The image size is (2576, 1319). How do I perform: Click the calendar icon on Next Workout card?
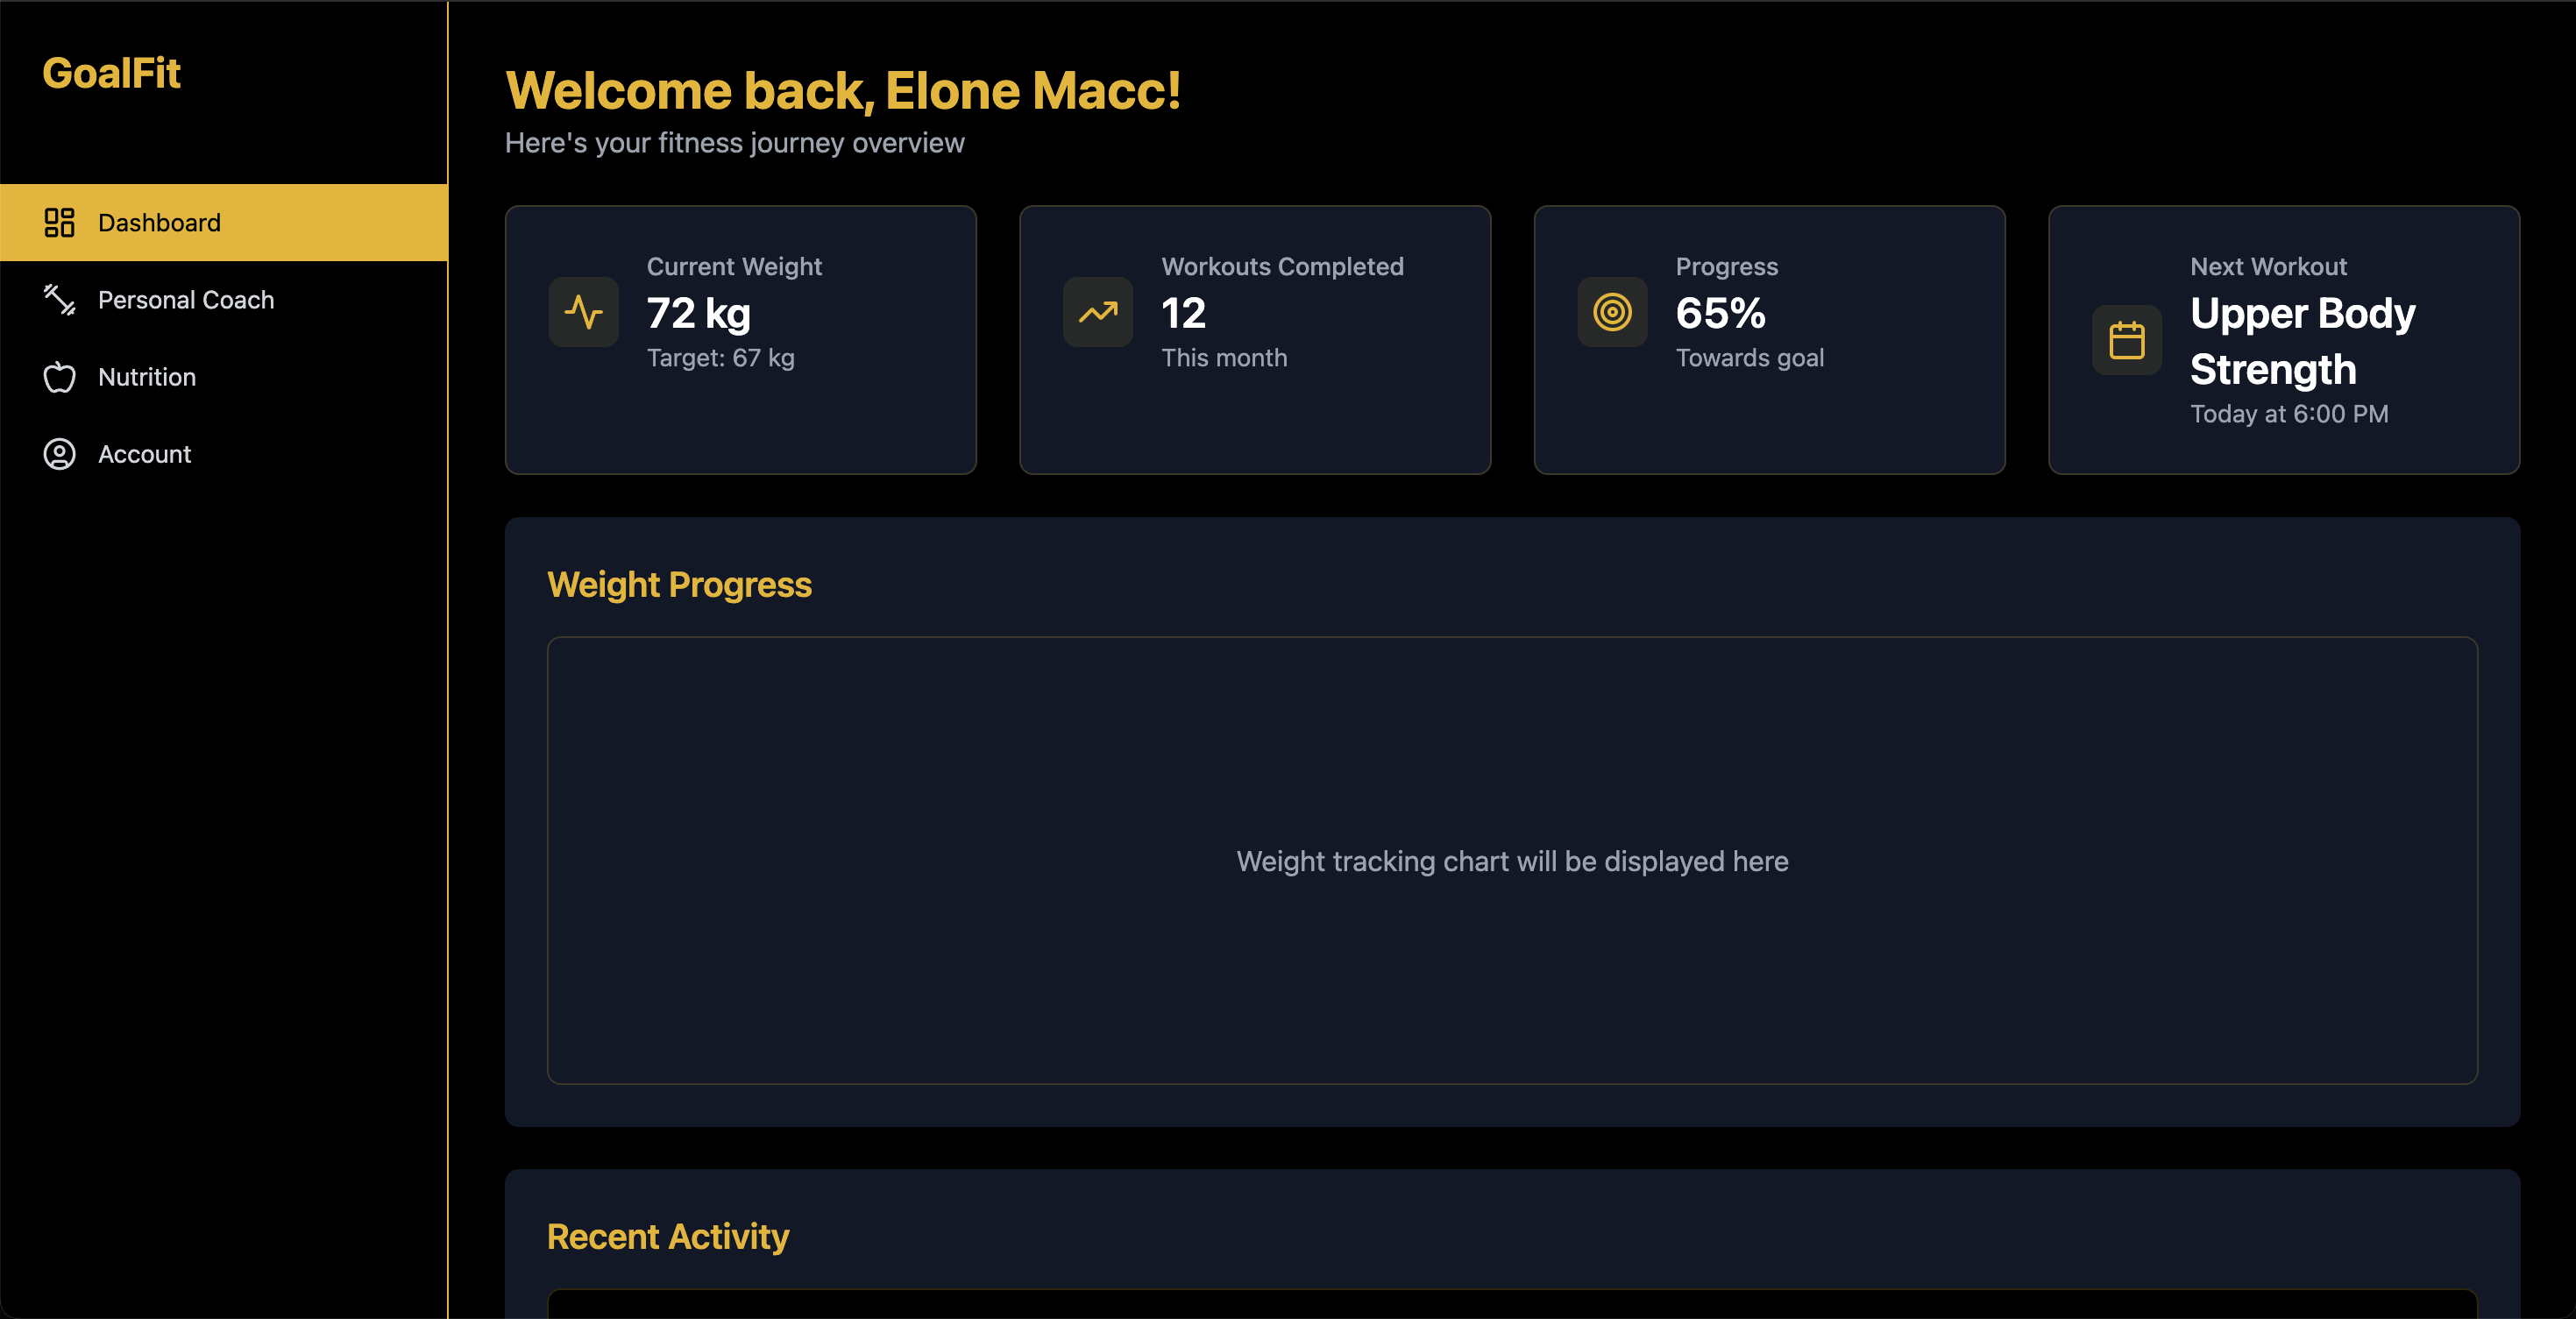point(2127,340)
